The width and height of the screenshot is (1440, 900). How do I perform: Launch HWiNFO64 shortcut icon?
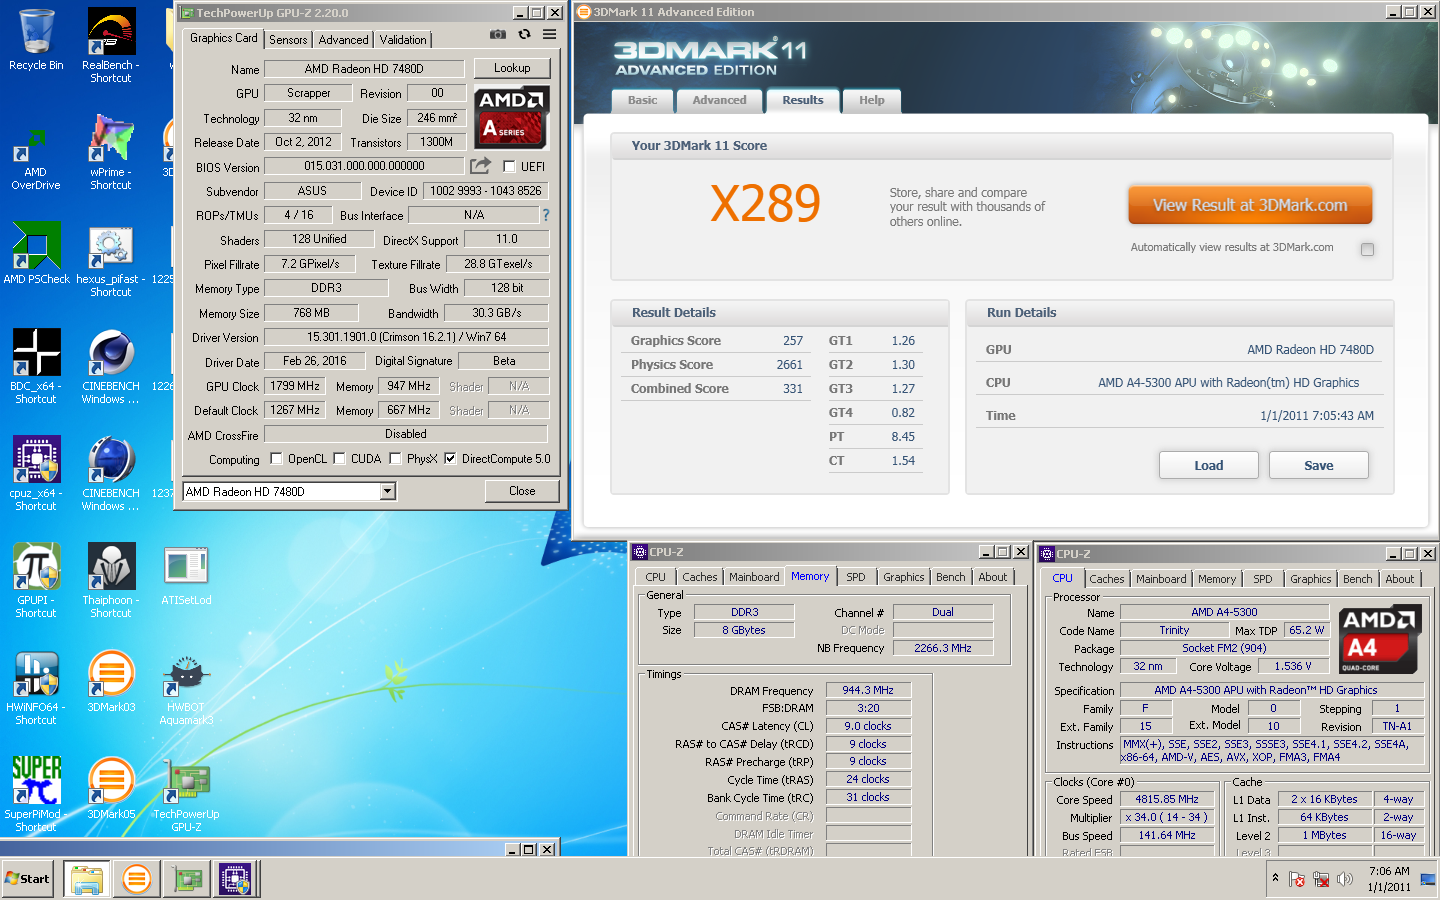pos(36,687)
